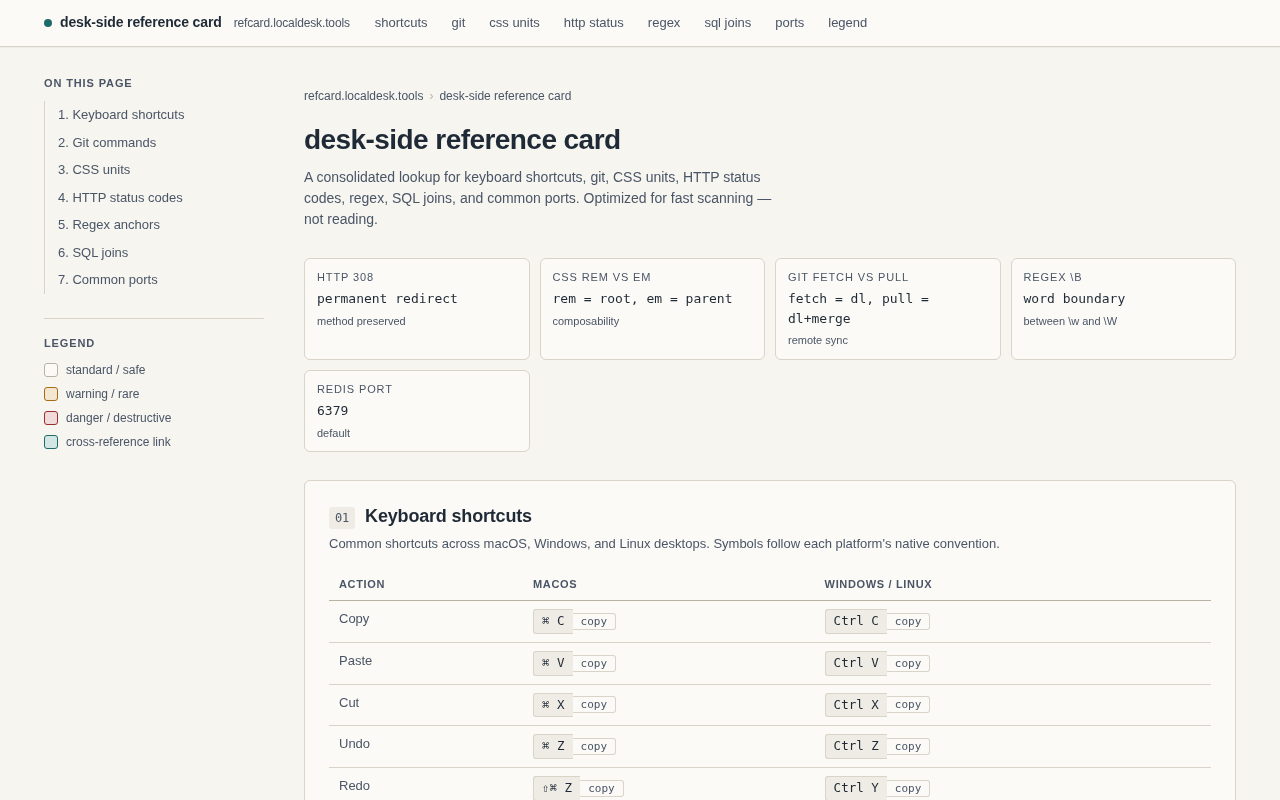Open the GIT FETCH VS PULL card
This screenshot has height=800, width=1280.
(x=888, y=309)
